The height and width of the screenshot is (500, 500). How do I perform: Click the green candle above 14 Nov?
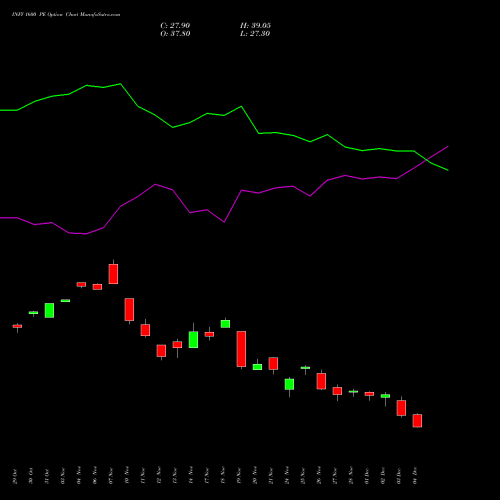pyautogui.click(x=193, y=339)
